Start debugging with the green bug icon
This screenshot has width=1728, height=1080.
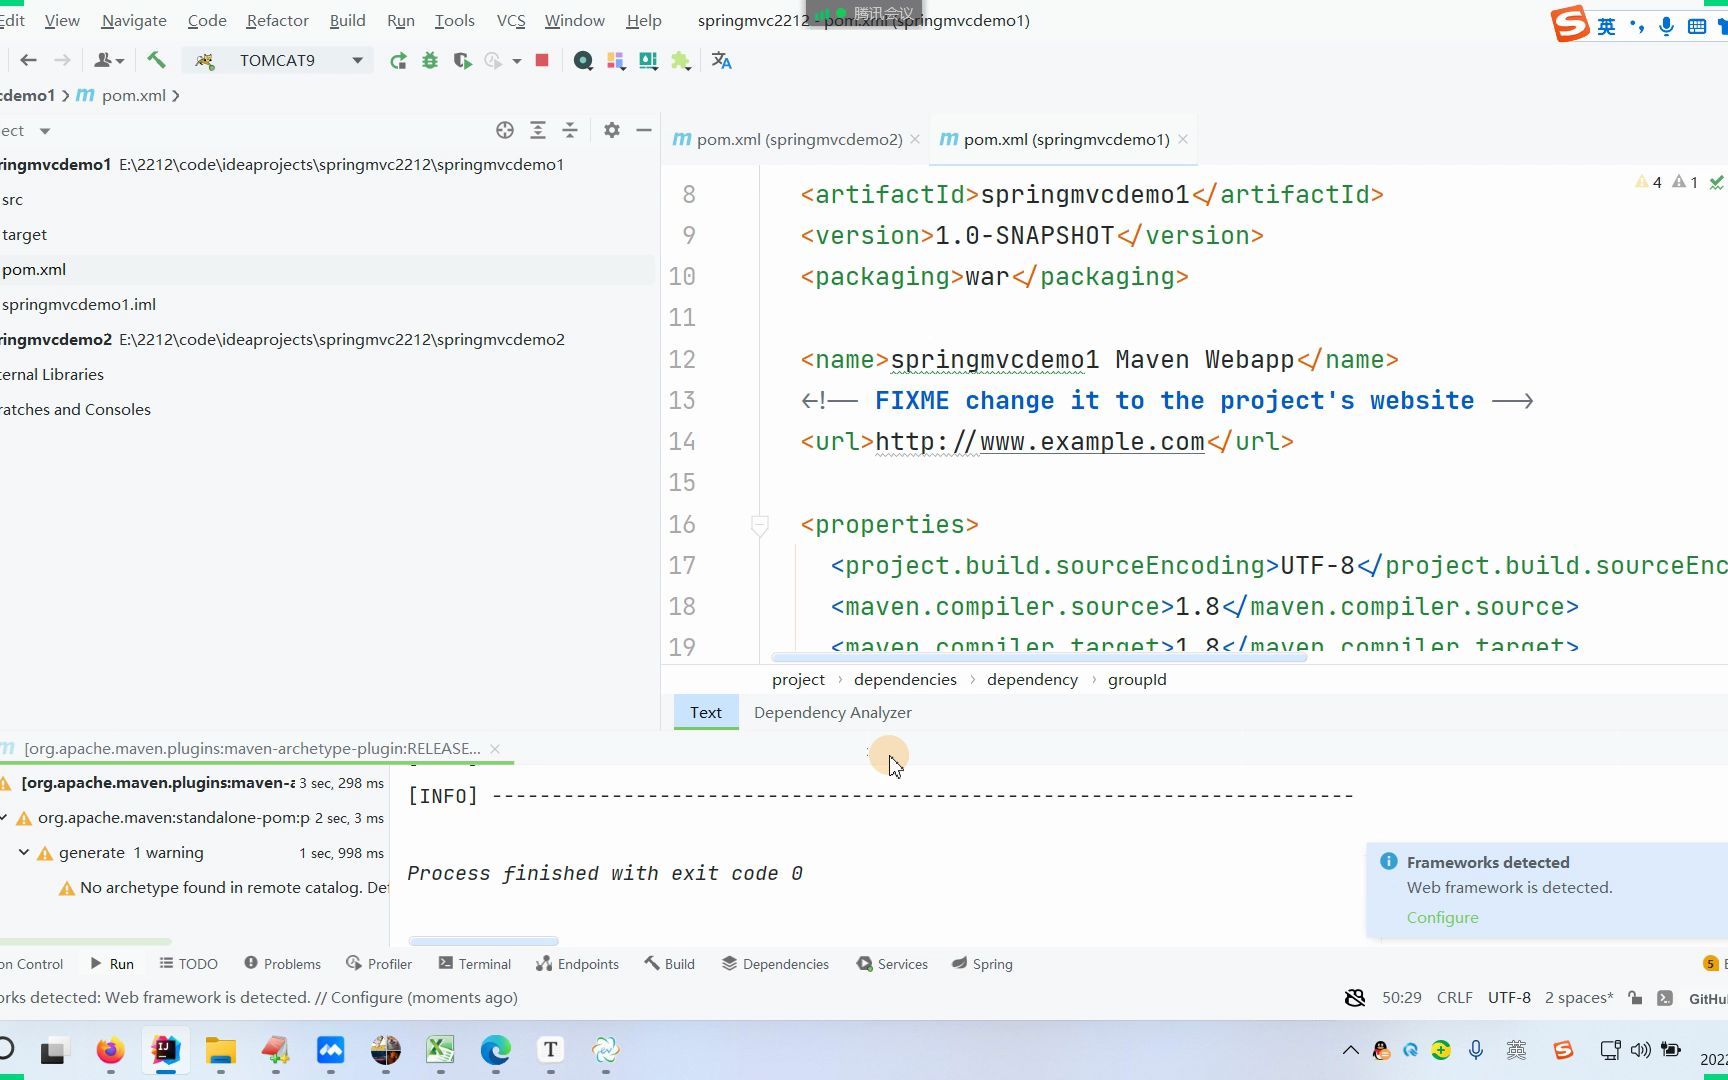tap(430, 61)
